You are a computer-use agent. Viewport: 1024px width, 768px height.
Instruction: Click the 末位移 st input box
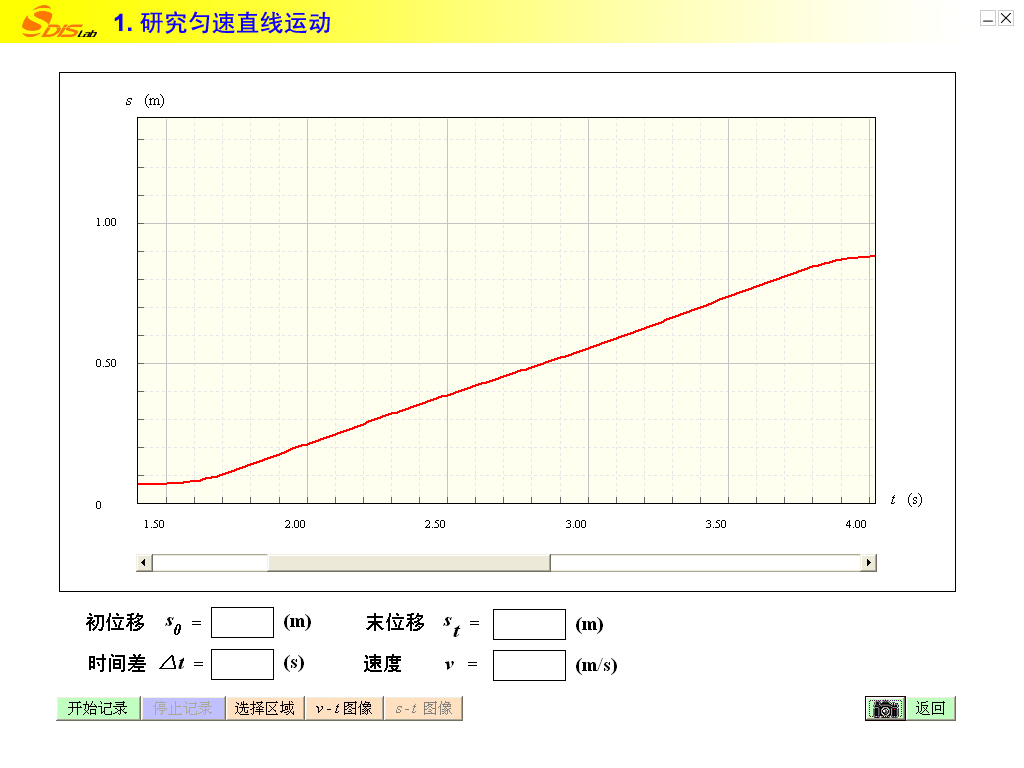(x=529, y=624)
